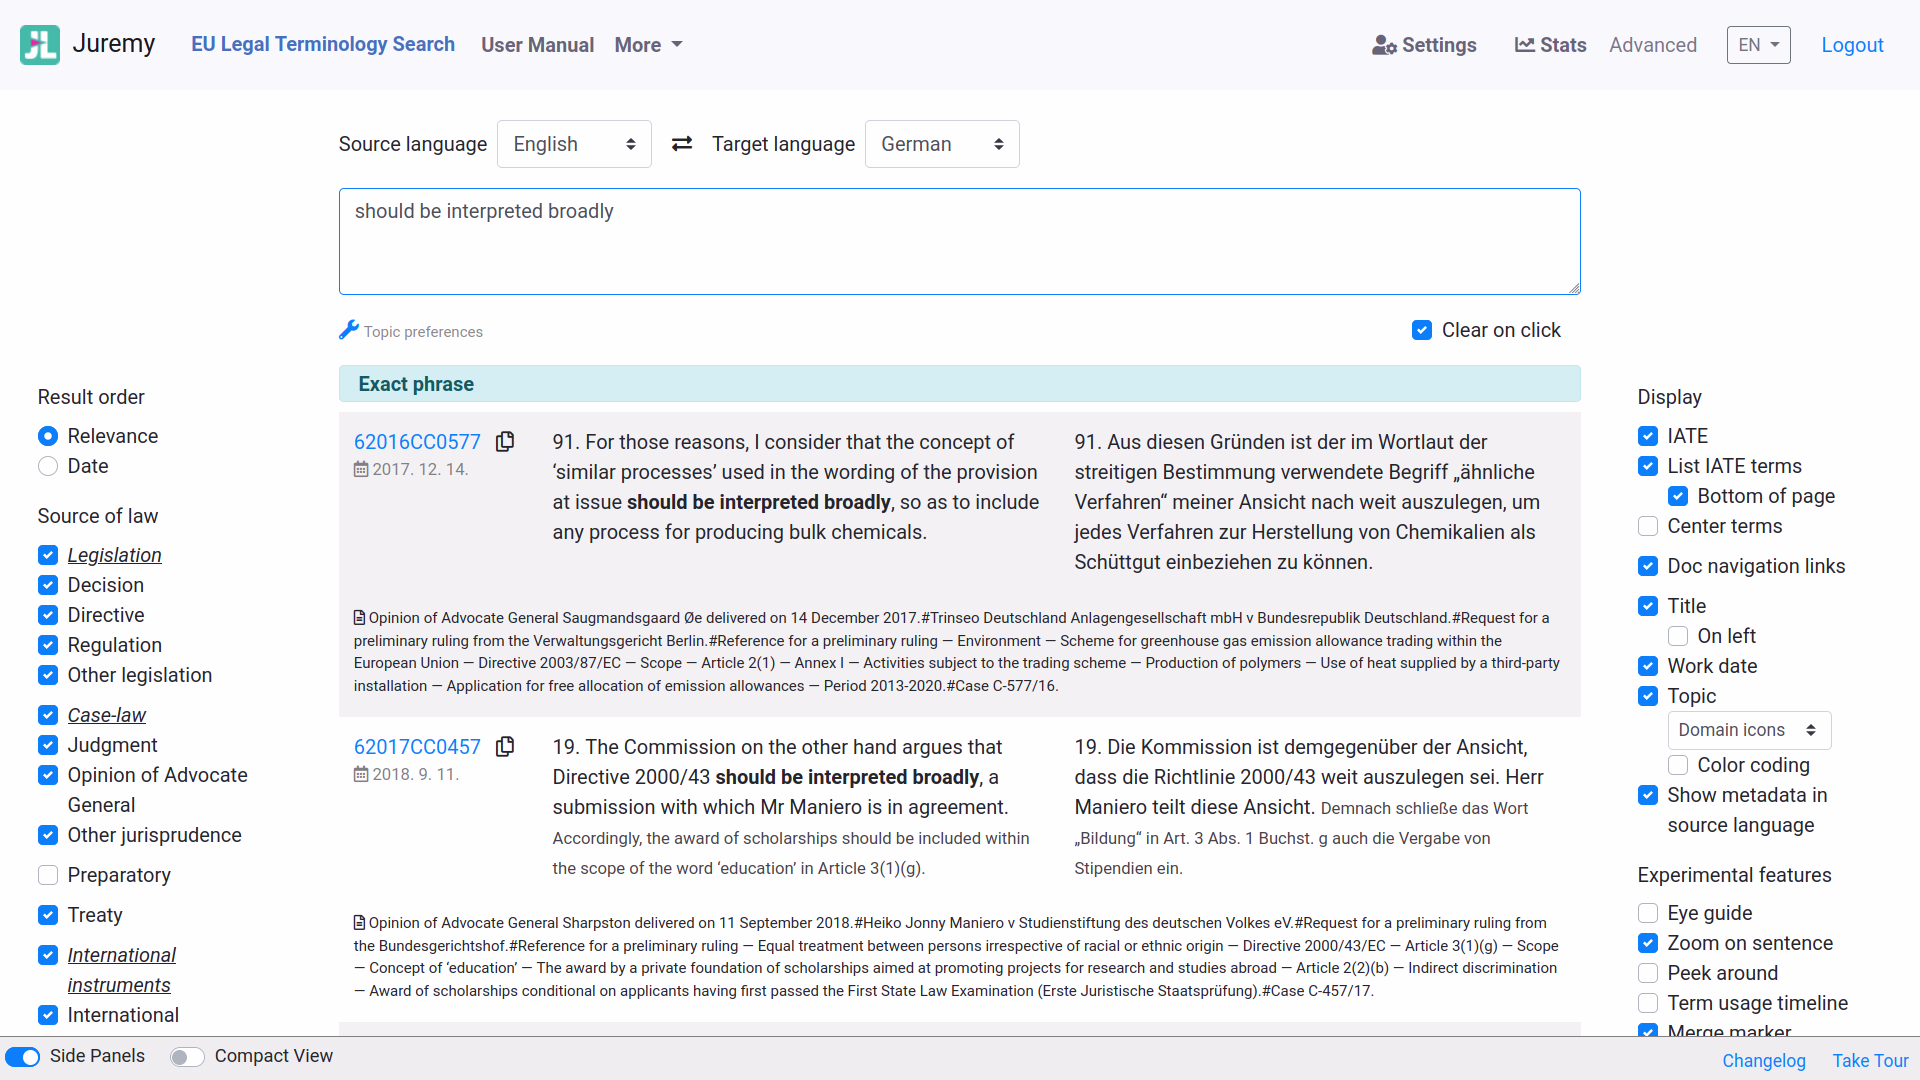Screen dimensions: 1920x1080
Task: Click the search phrase text area
Action: click(x=960, y=241)
